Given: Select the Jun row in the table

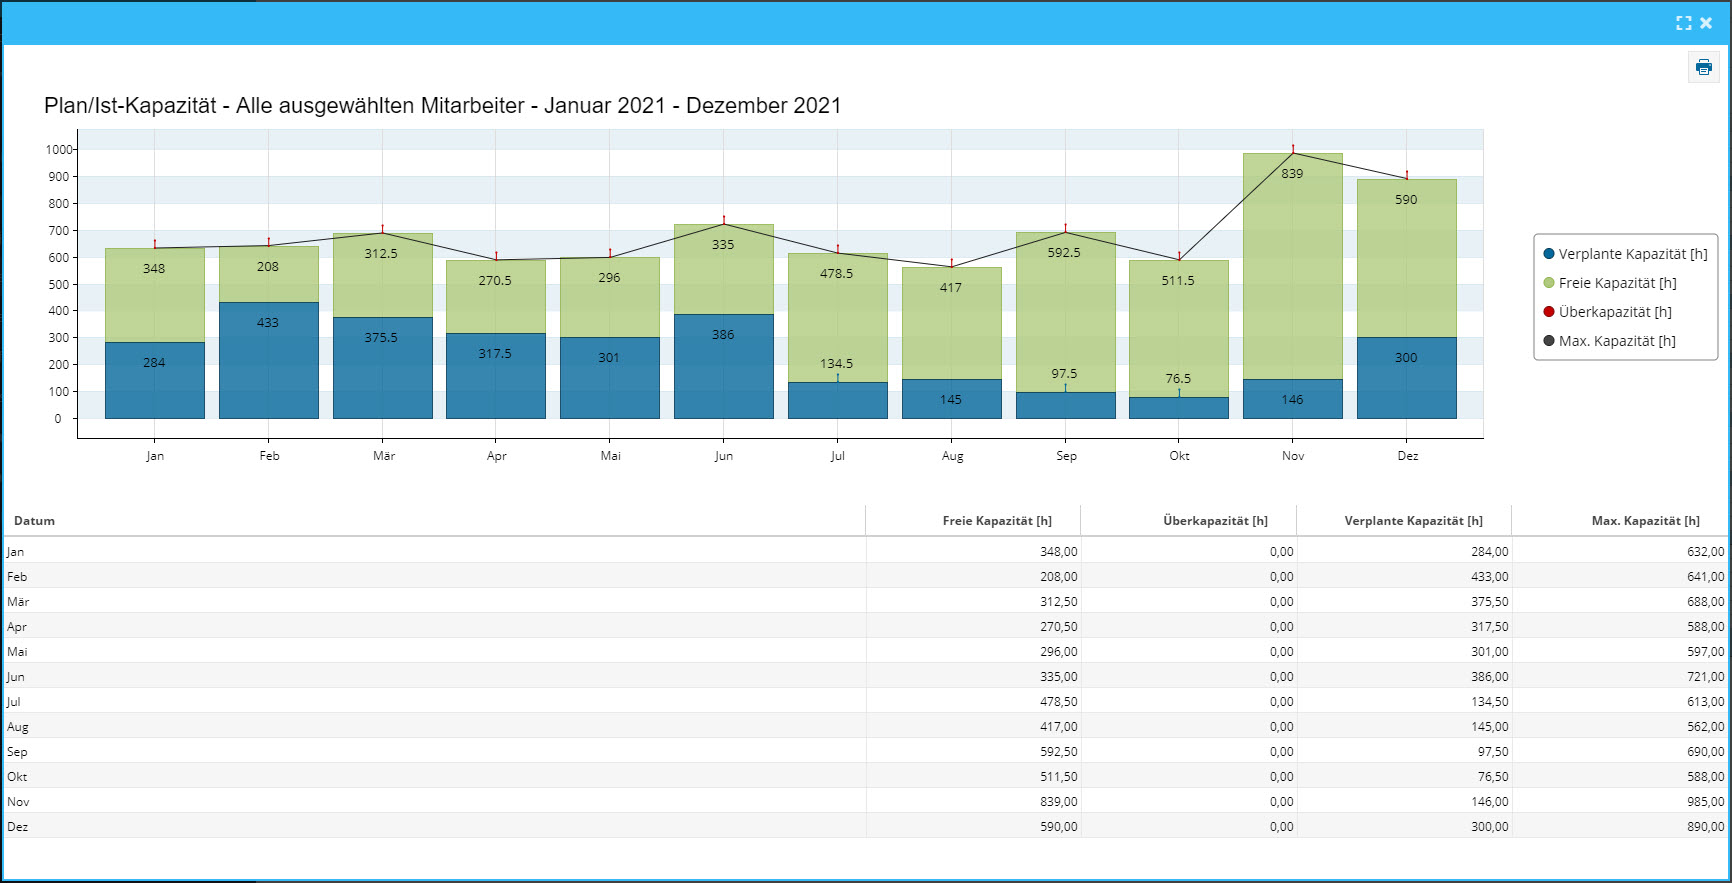Looking at the screenshot, I should coord(866,676).
